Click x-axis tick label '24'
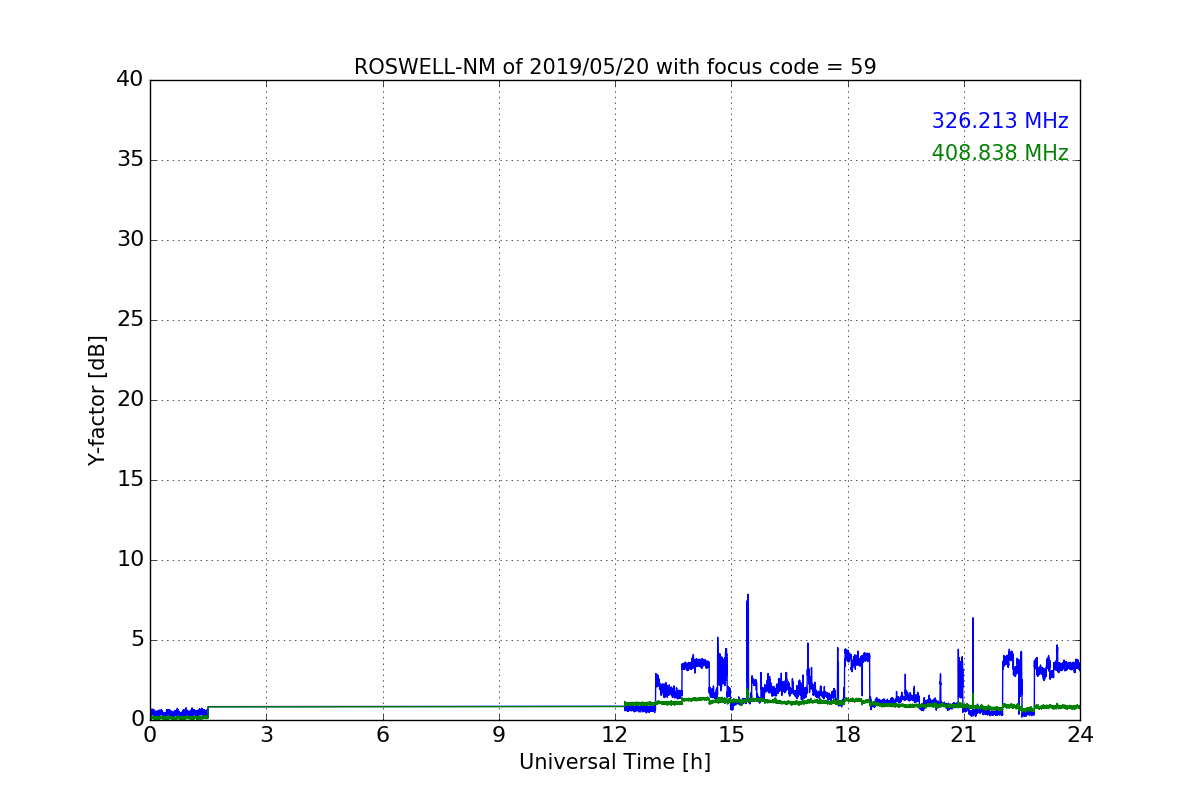1200x800 pixels. pyautogui.click(x=1080, y=735)
